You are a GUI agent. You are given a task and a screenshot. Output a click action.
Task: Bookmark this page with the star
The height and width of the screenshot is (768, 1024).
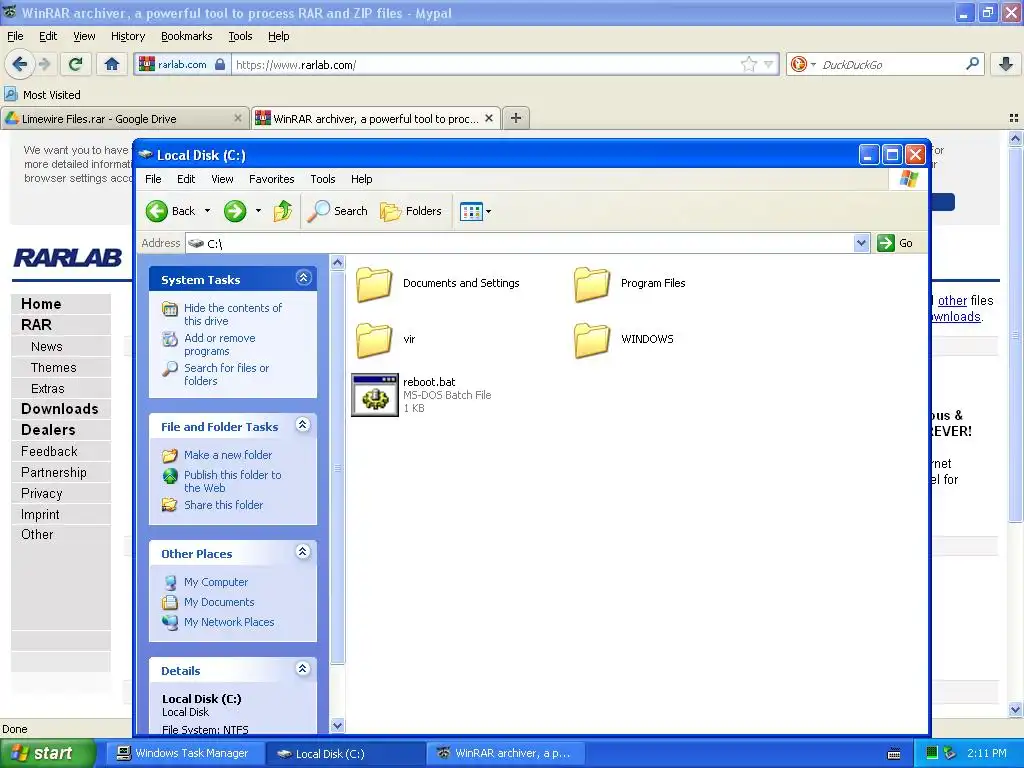(748, 64)
